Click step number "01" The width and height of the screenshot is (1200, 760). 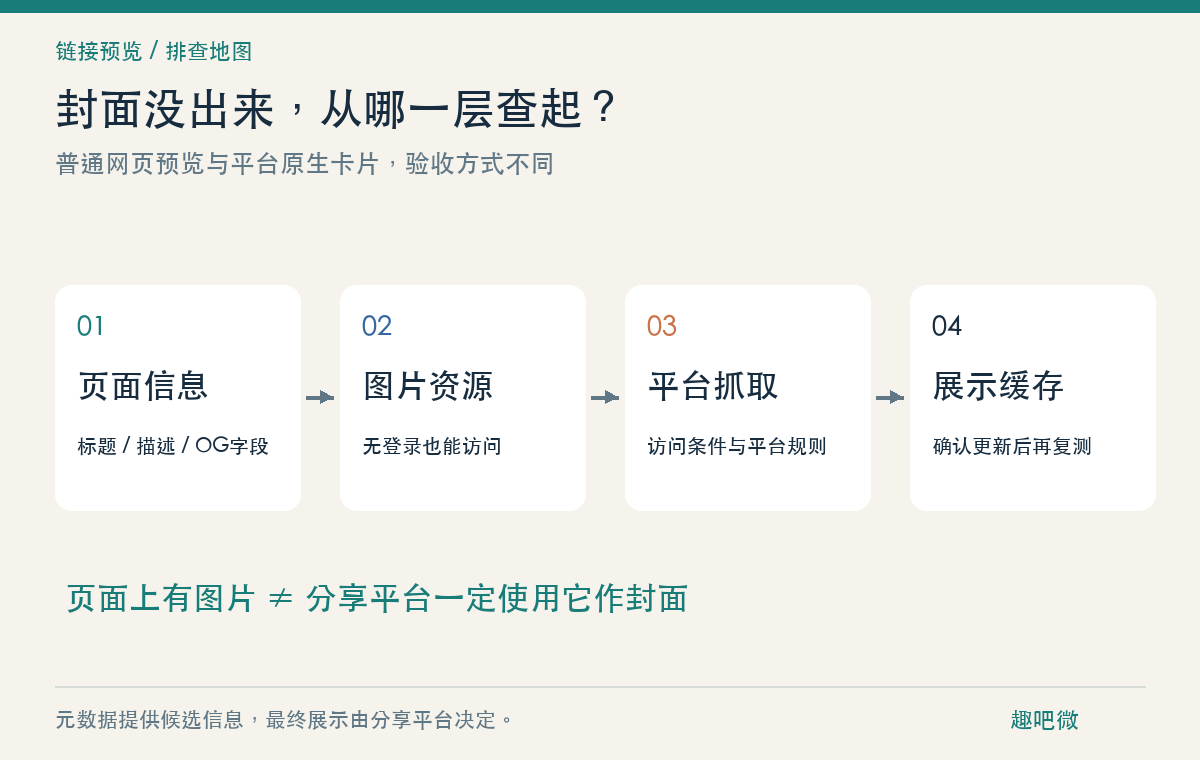click(x=91, y=326)
